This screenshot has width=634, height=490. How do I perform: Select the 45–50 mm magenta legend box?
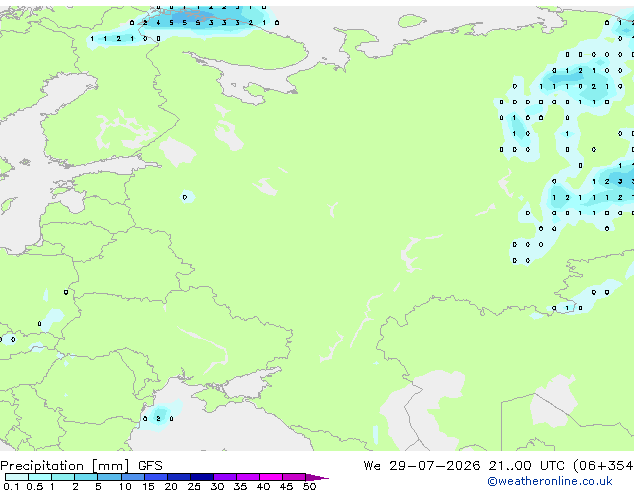pyautogui.click(x=294, y=477)
